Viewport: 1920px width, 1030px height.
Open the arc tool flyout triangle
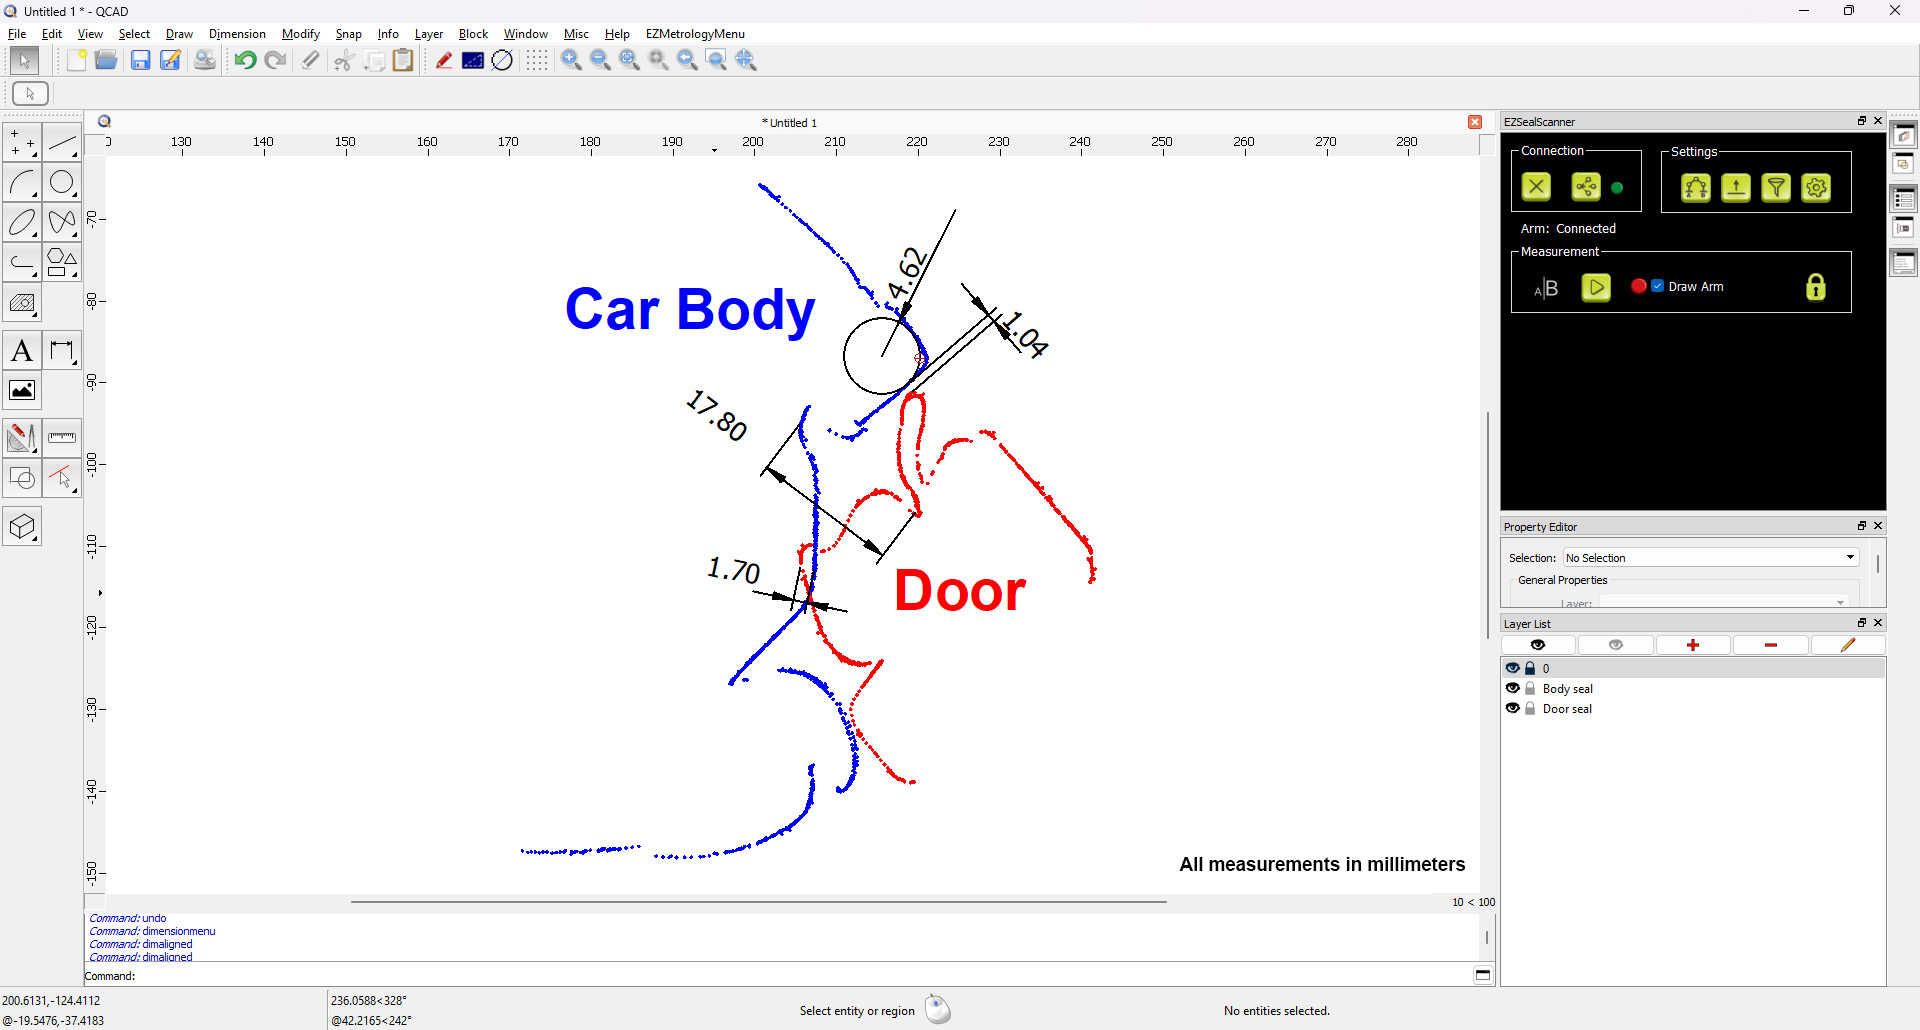(33, 193)
